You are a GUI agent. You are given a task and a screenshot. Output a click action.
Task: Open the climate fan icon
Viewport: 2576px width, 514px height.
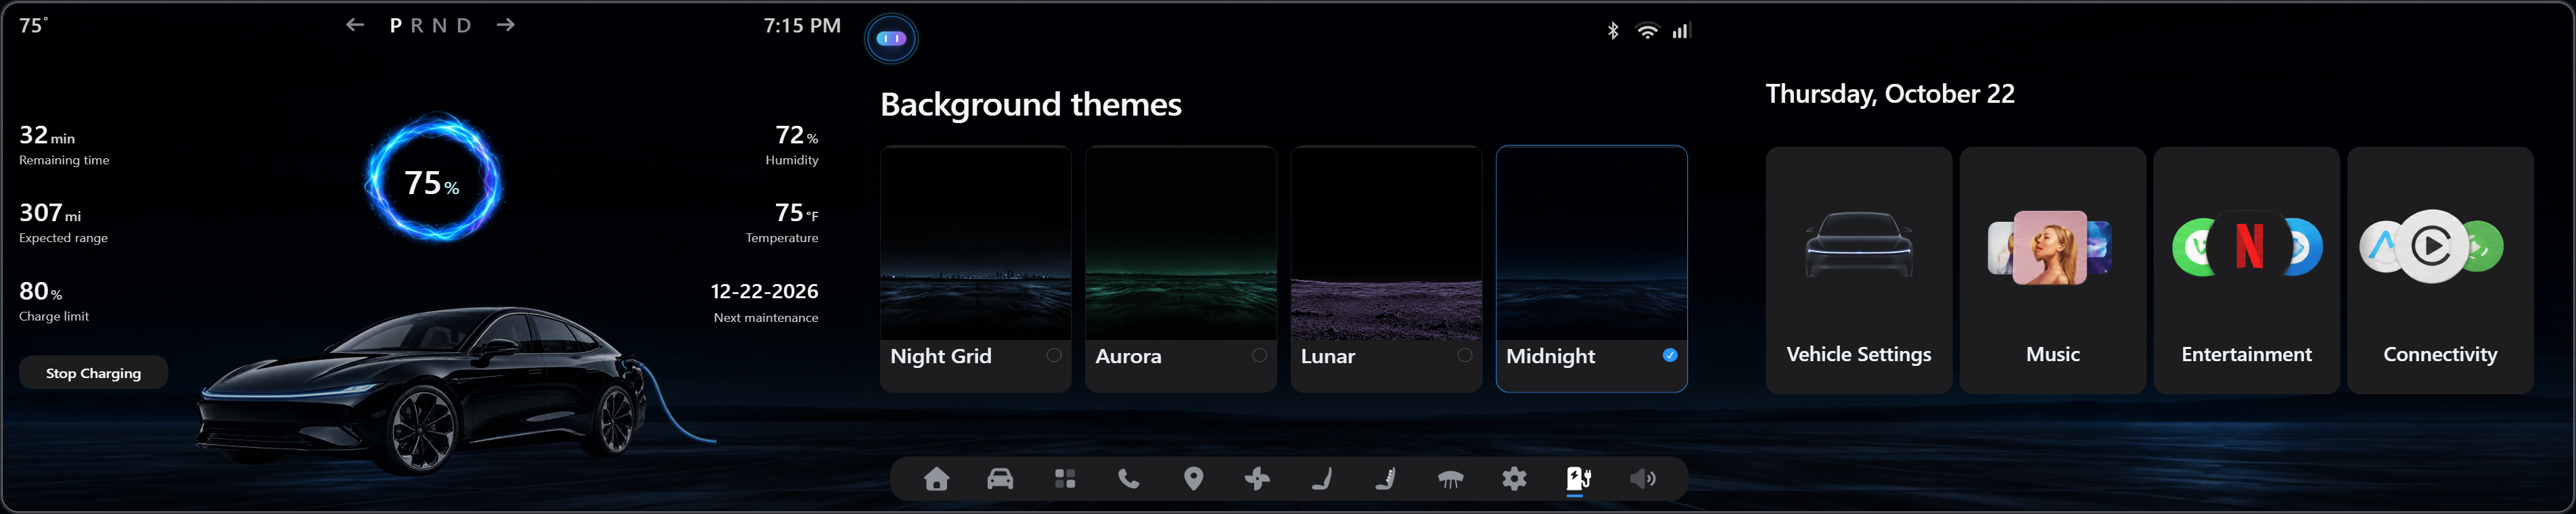(1257, 479)
